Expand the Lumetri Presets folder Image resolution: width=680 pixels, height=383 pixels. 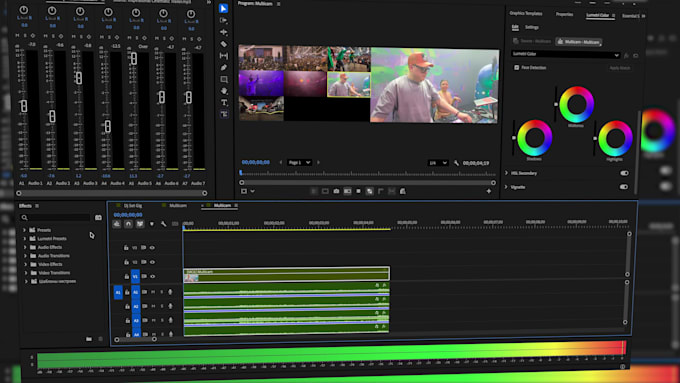click(25, 239)
